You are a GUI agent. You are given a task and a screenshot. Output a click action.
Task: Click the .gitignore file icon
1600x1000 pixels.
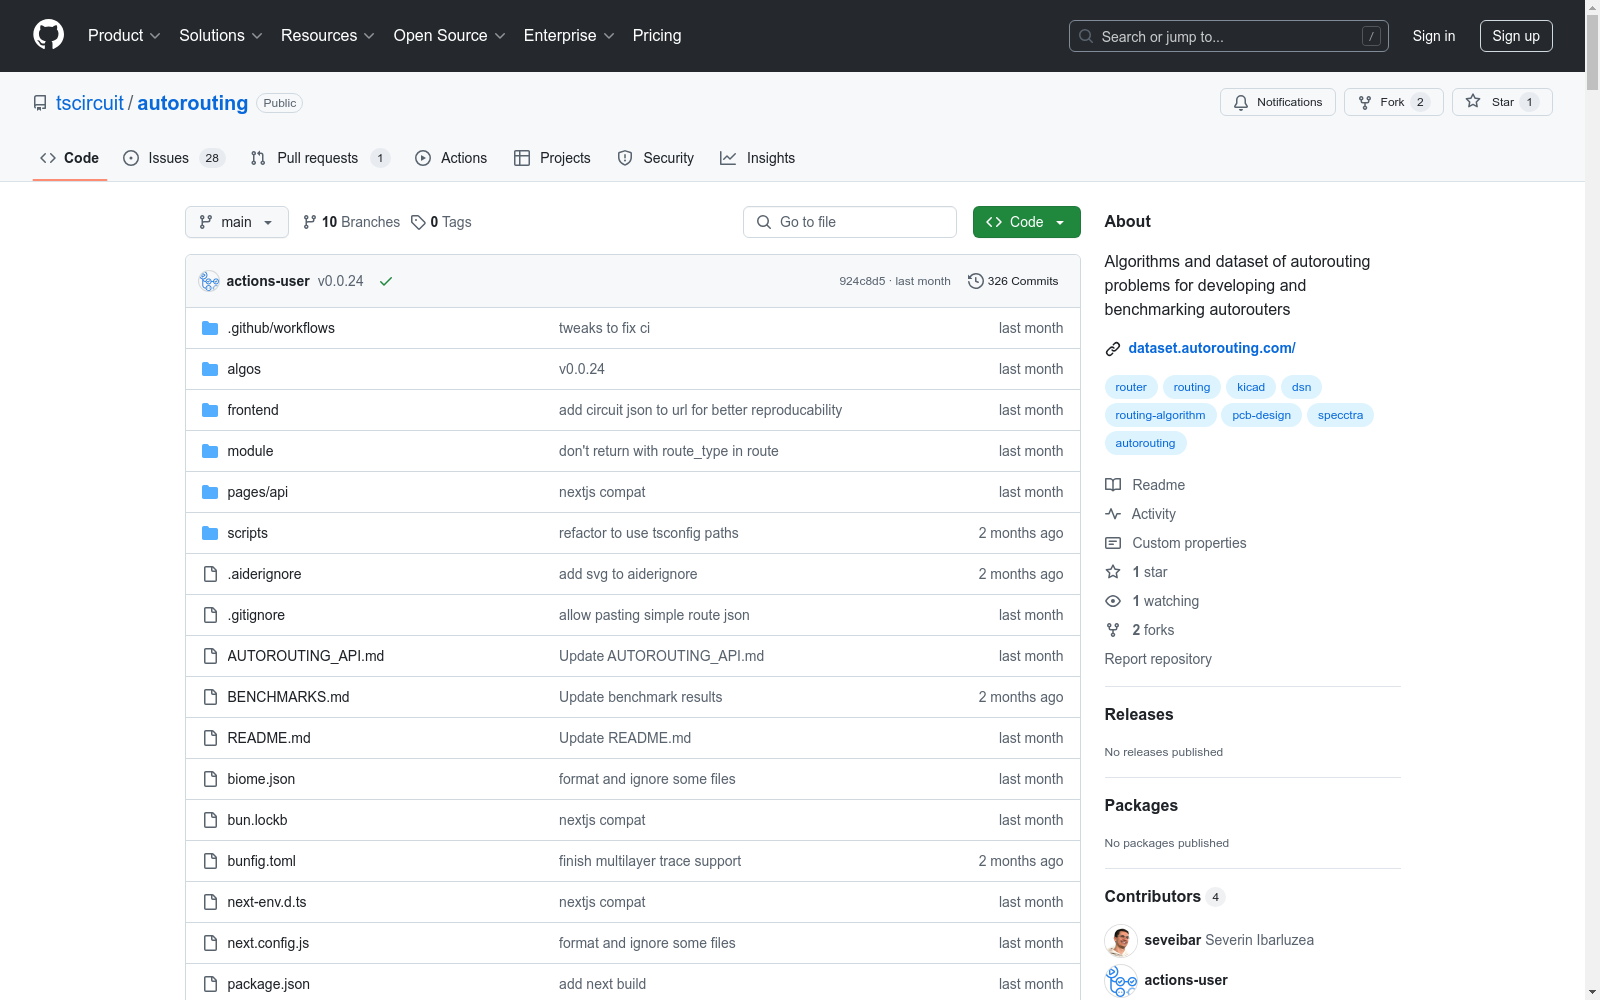point(210,615)
